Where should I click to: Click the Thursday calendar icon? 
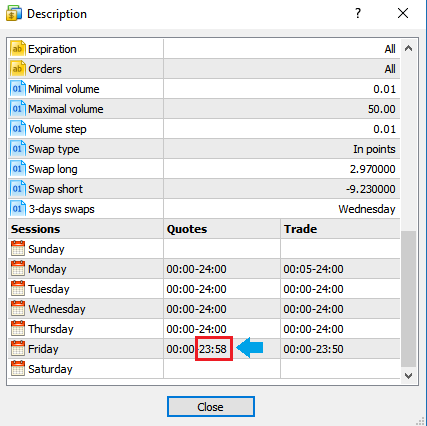click(18, 328)
